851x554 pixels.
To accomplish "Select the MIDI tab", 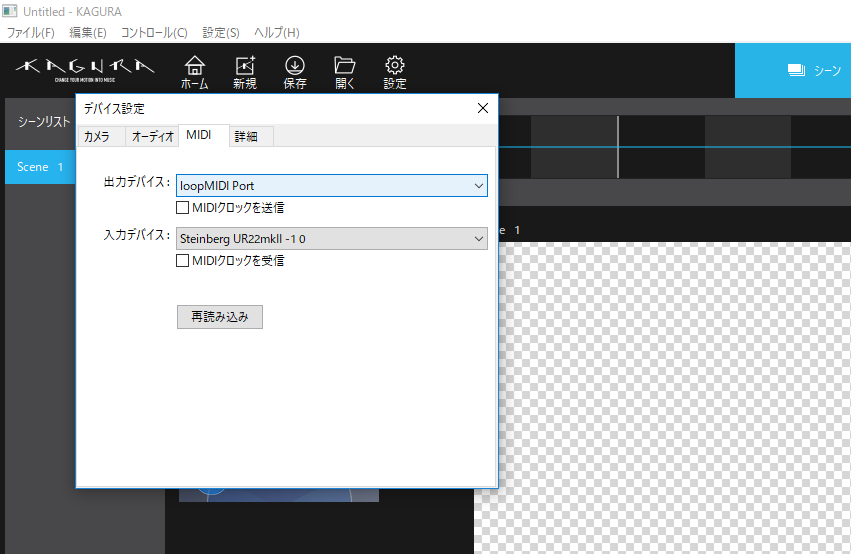I will pyautogui.click(x=203, y=135).
